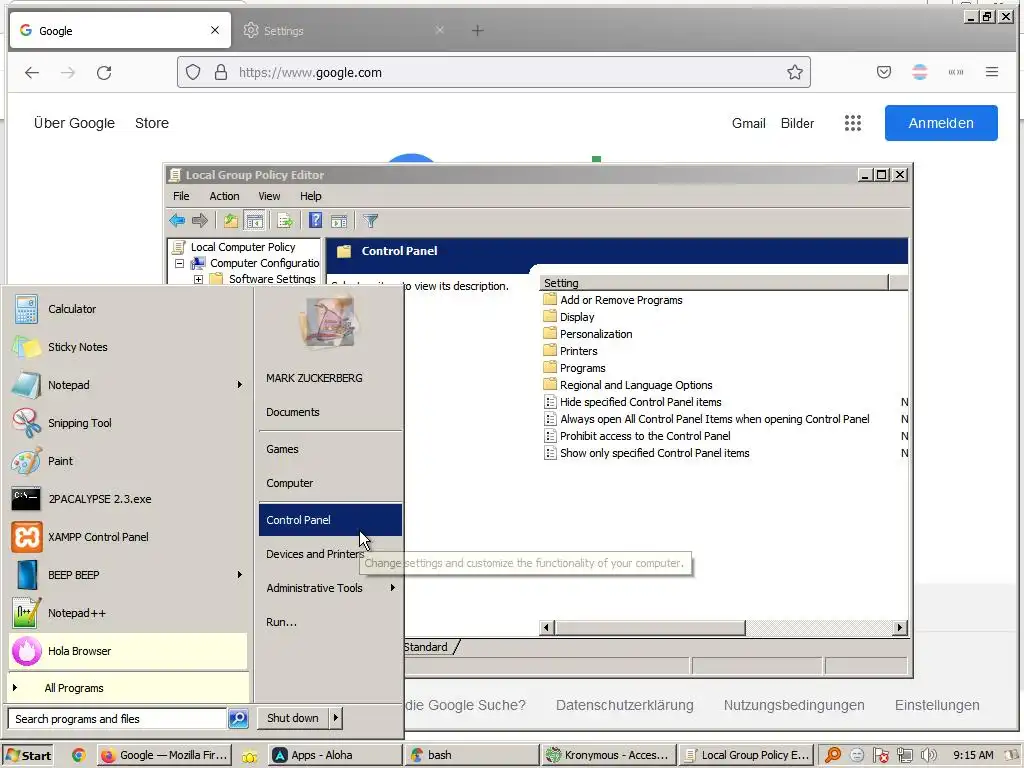
Task: Launch Sticky Notes from Start menu
Action: [x=129, y=347]
